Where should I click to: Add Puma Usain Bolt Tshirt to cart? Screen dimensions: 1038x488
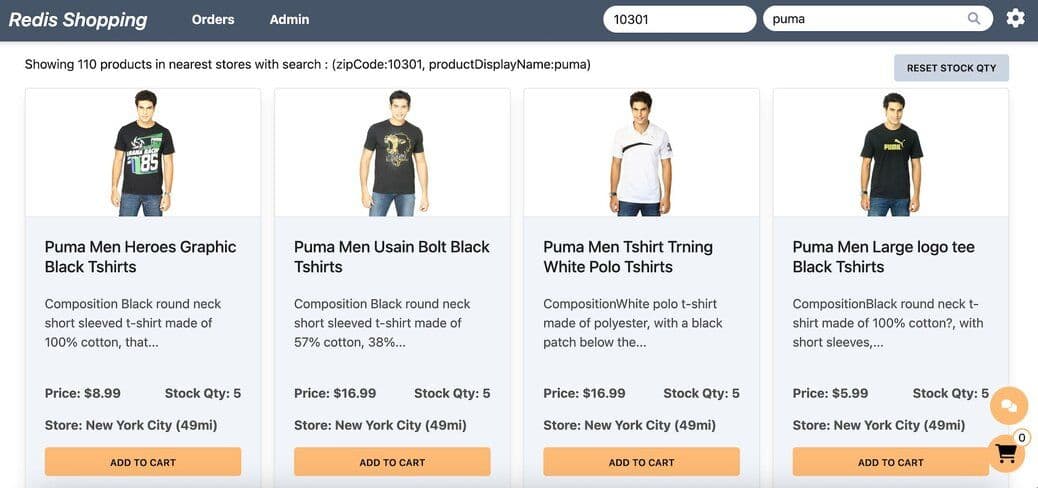(392, 462)
